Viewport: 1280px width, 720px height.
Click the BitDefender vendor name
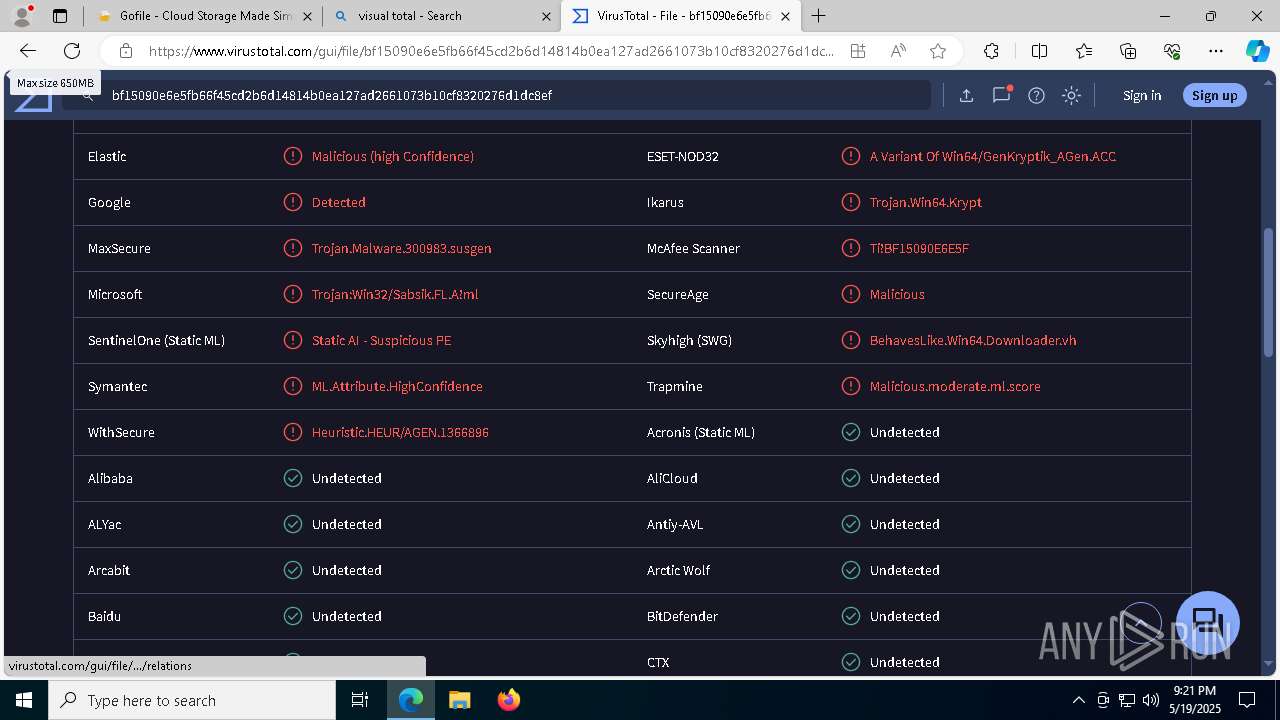pyautogui.click(x=682, y=616)
